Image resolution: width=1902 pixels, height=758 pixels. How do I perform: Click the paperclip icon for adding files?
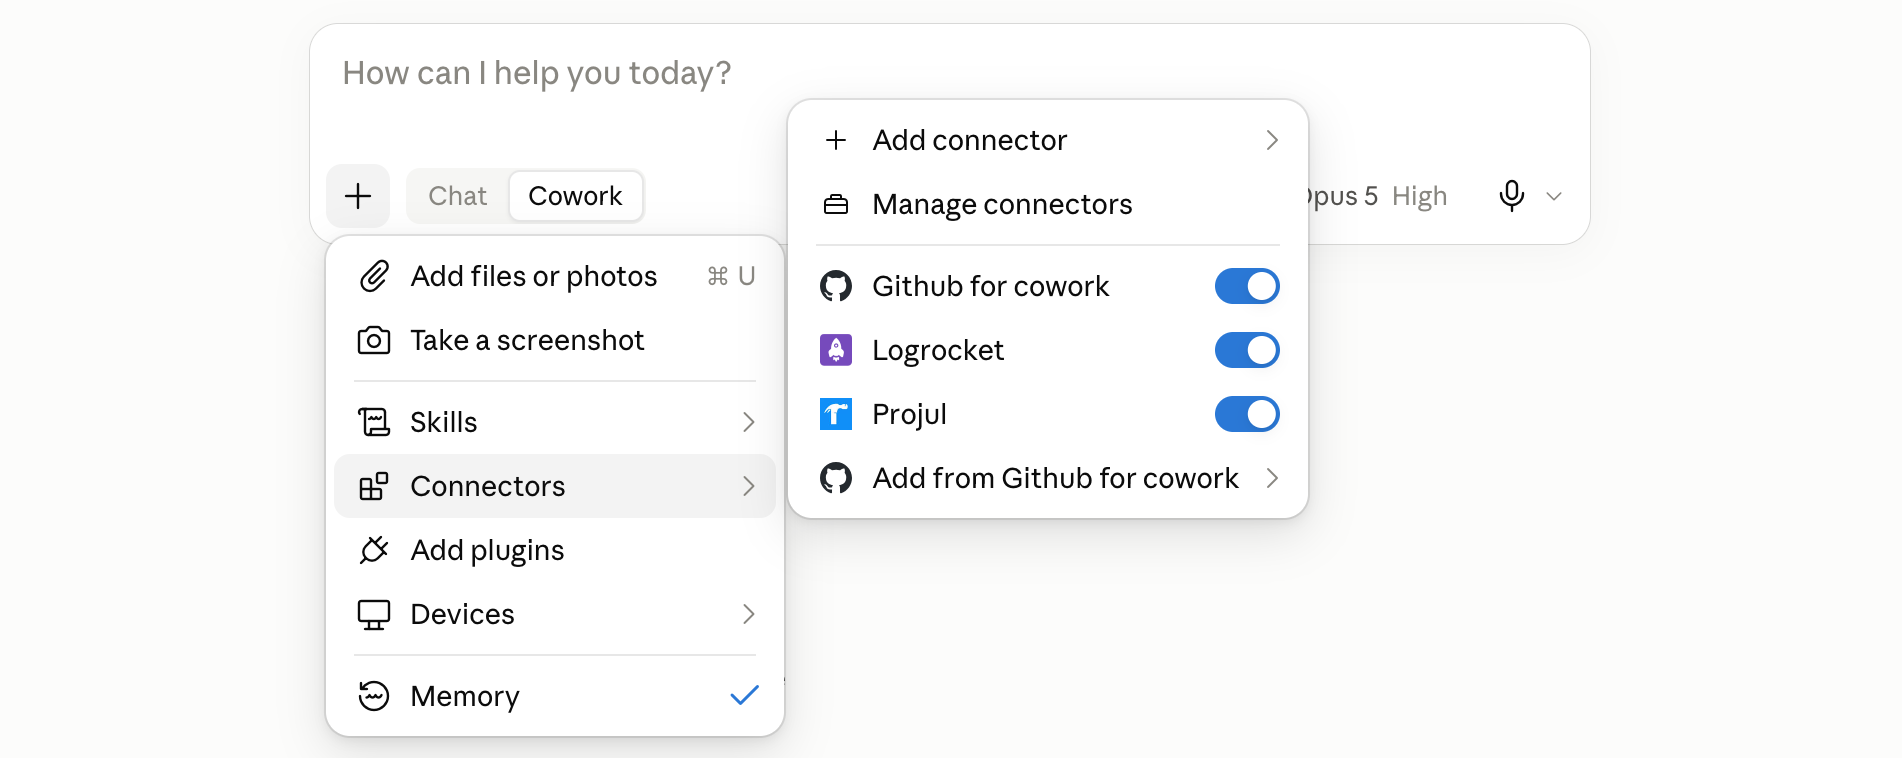374,276
